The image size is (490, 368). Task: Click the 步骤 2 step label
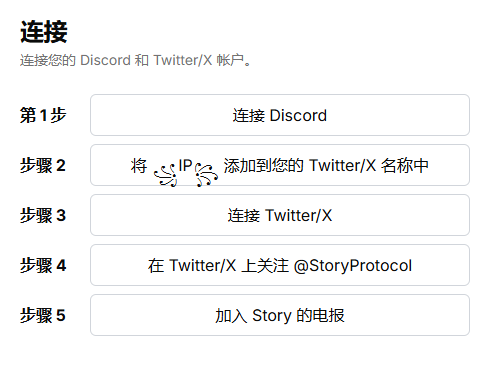[x=43, y=165]
